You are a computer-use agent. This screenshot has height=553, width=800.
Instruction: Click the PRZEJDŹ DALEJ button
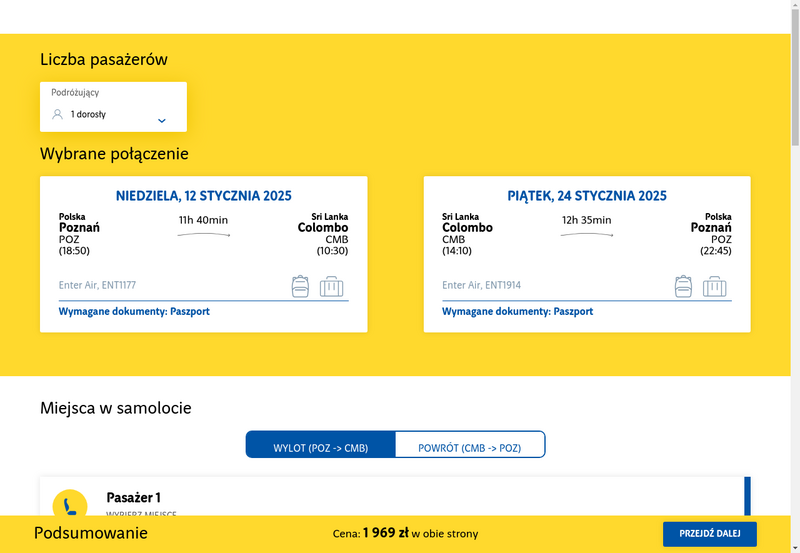point(710,534)
